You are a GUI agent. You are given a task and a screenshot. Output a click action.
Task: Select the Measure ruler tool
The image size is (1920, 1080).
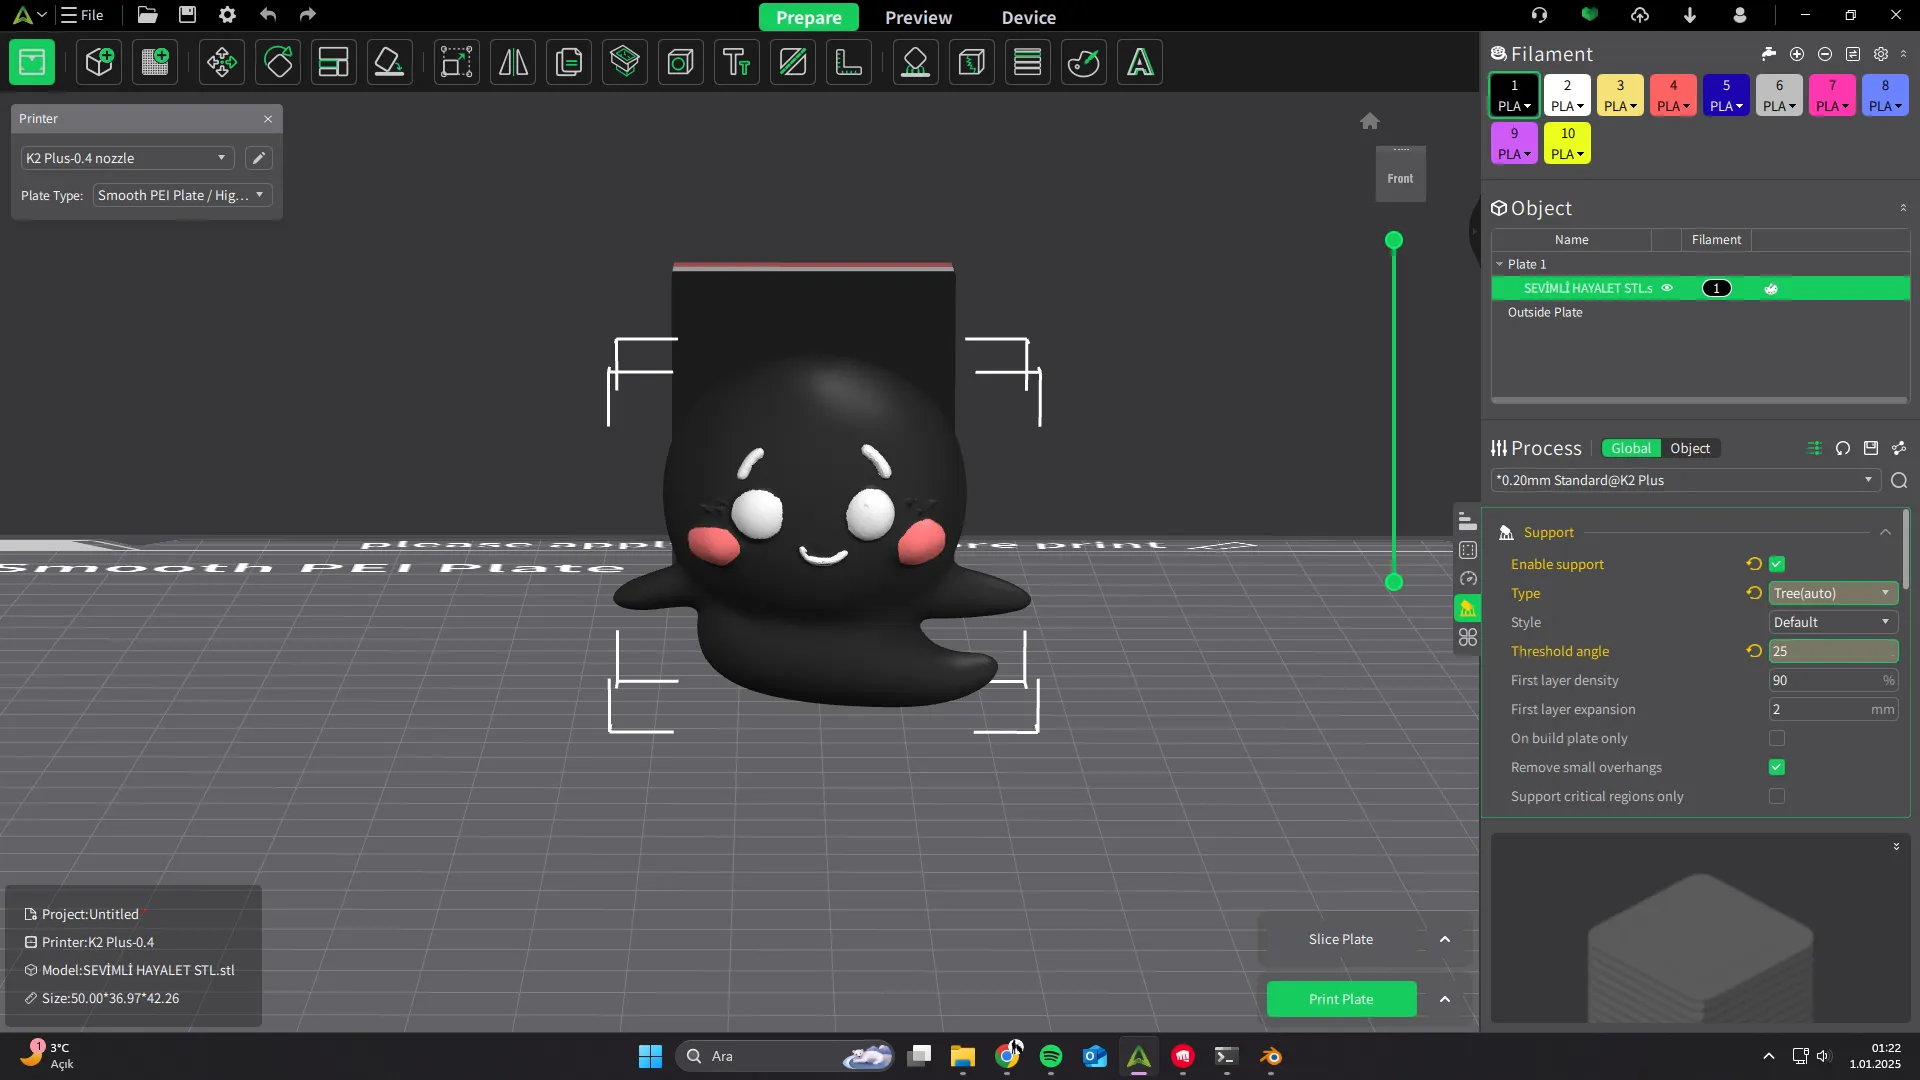coord(849,62)
